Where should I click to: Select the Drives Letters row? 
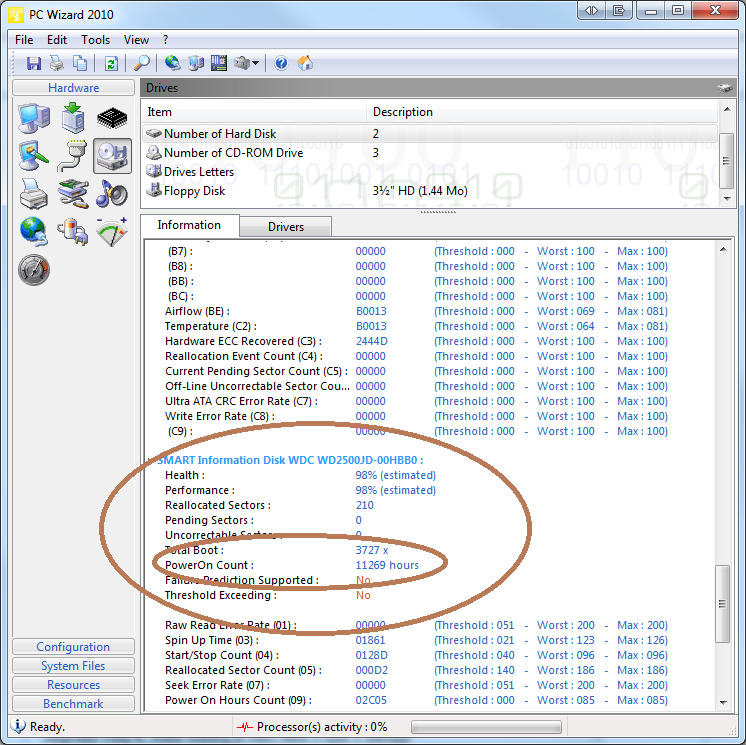[x=430, y=172]
